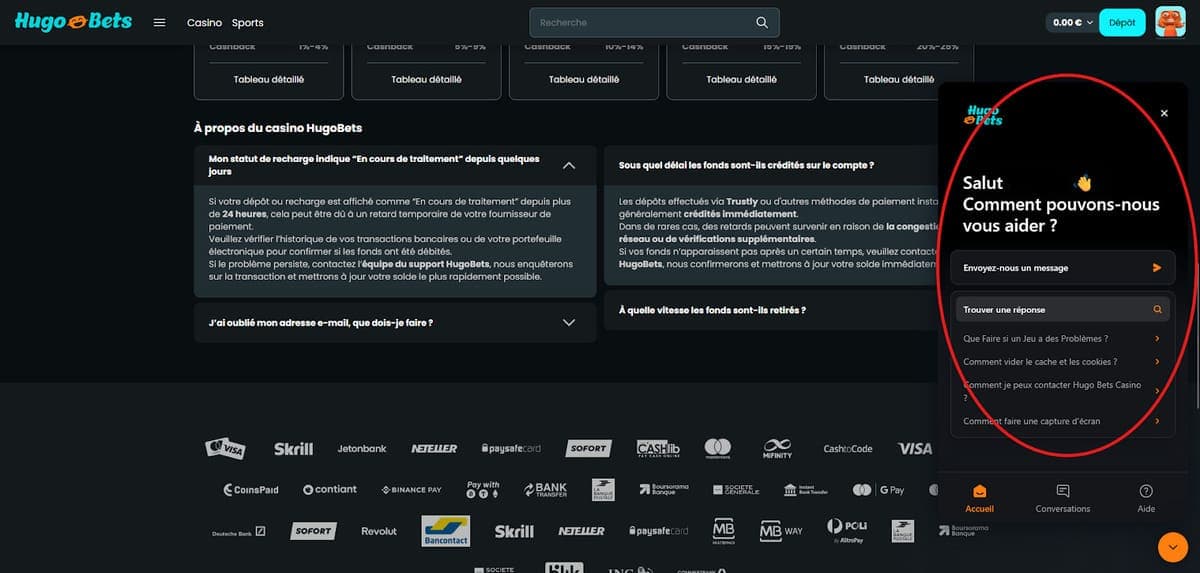Image resolution: width=1200 pixels, height=573 pixels.
Task: Open the Sports menu item
Action: click(x=248, y=22)
